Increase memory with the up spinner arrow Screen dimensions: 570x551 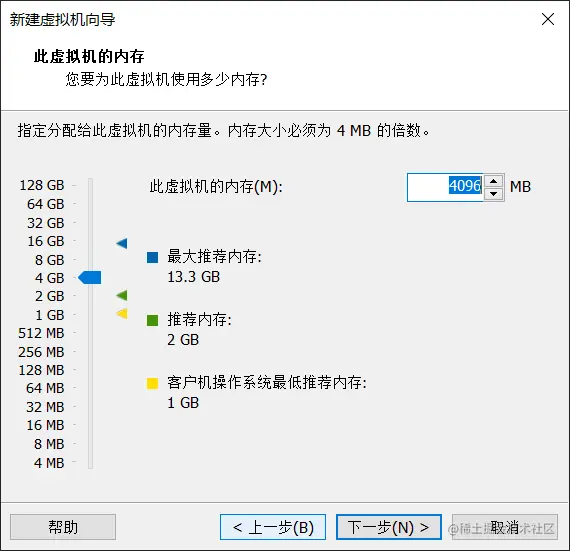pyautogui.click(x=493, y=181)
